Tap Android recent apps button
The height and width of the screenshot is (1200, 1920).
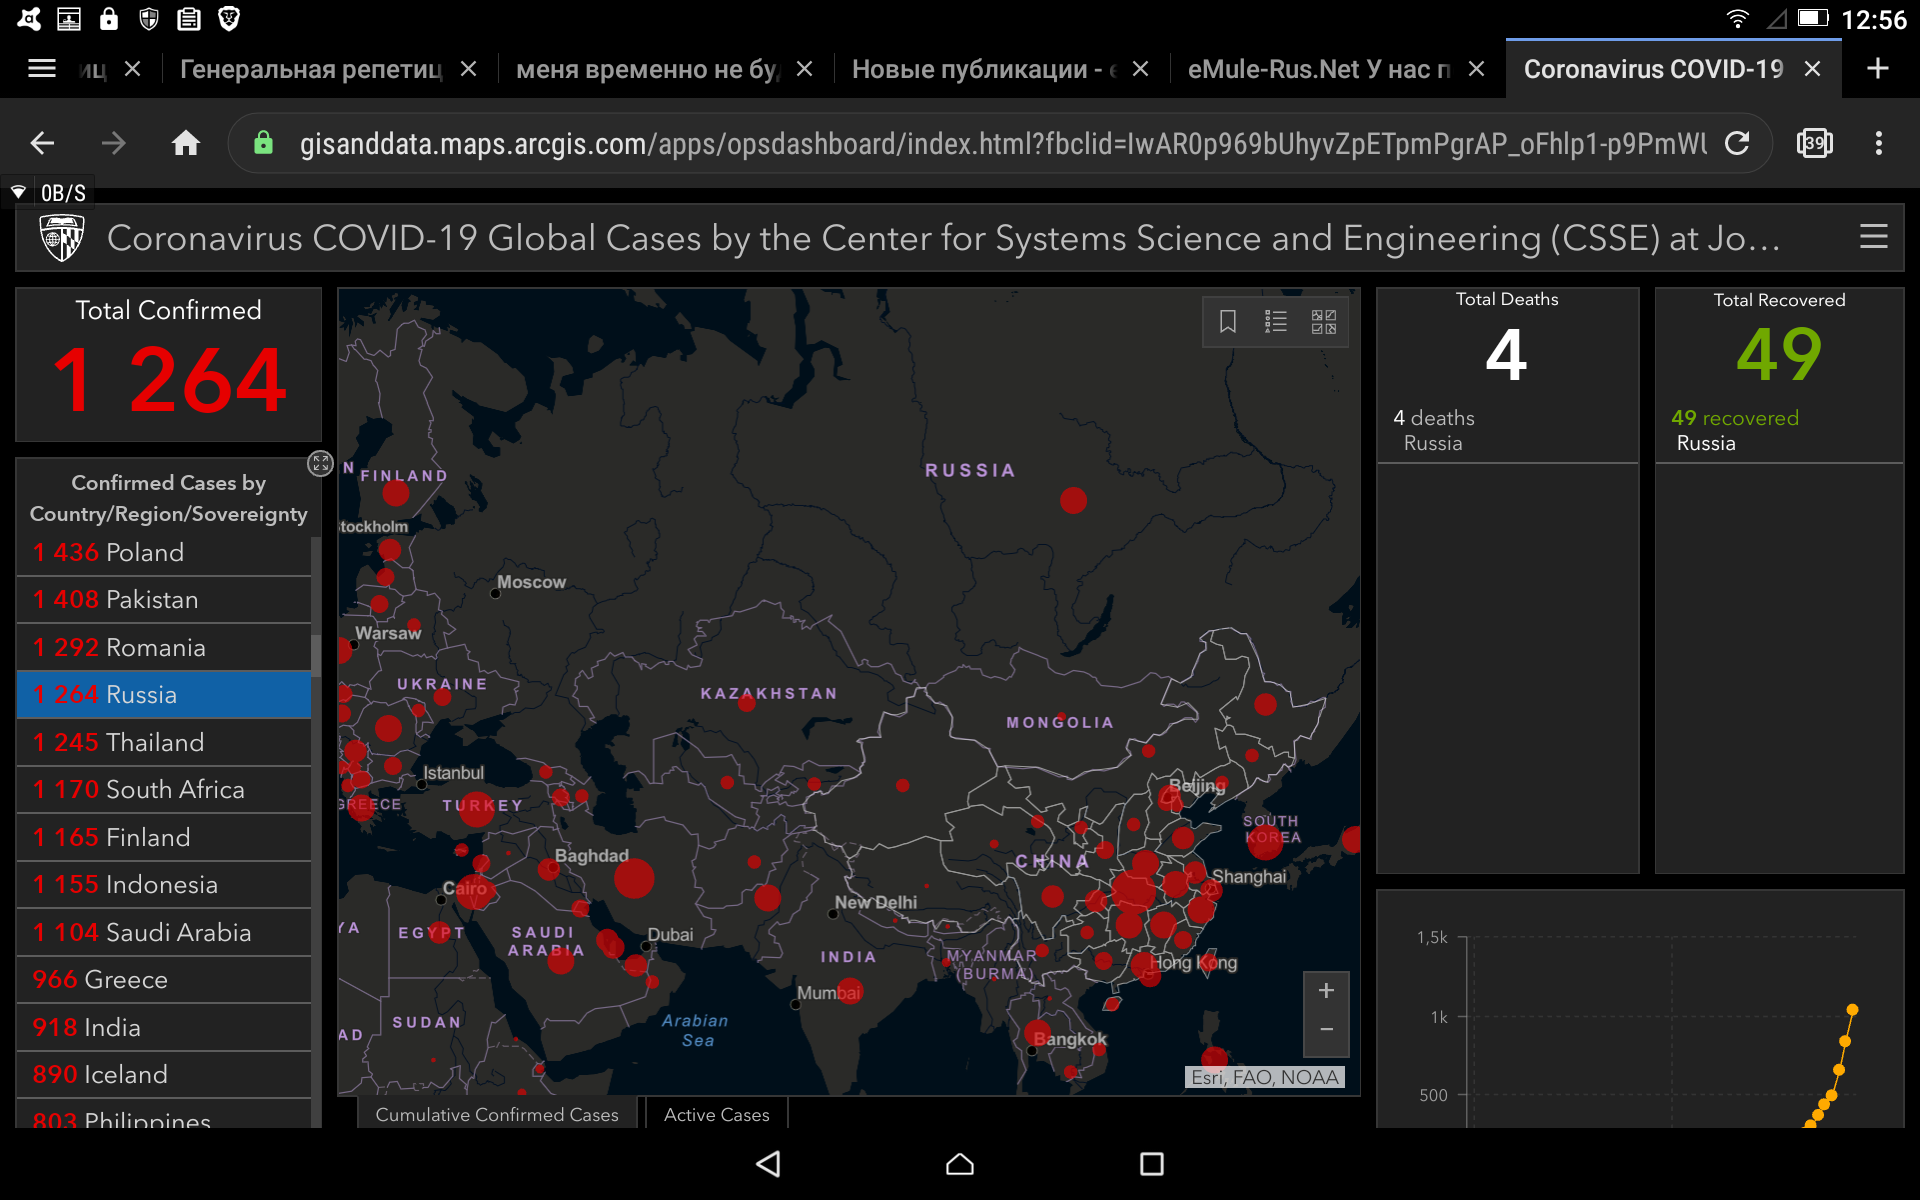[1152, 1164]
